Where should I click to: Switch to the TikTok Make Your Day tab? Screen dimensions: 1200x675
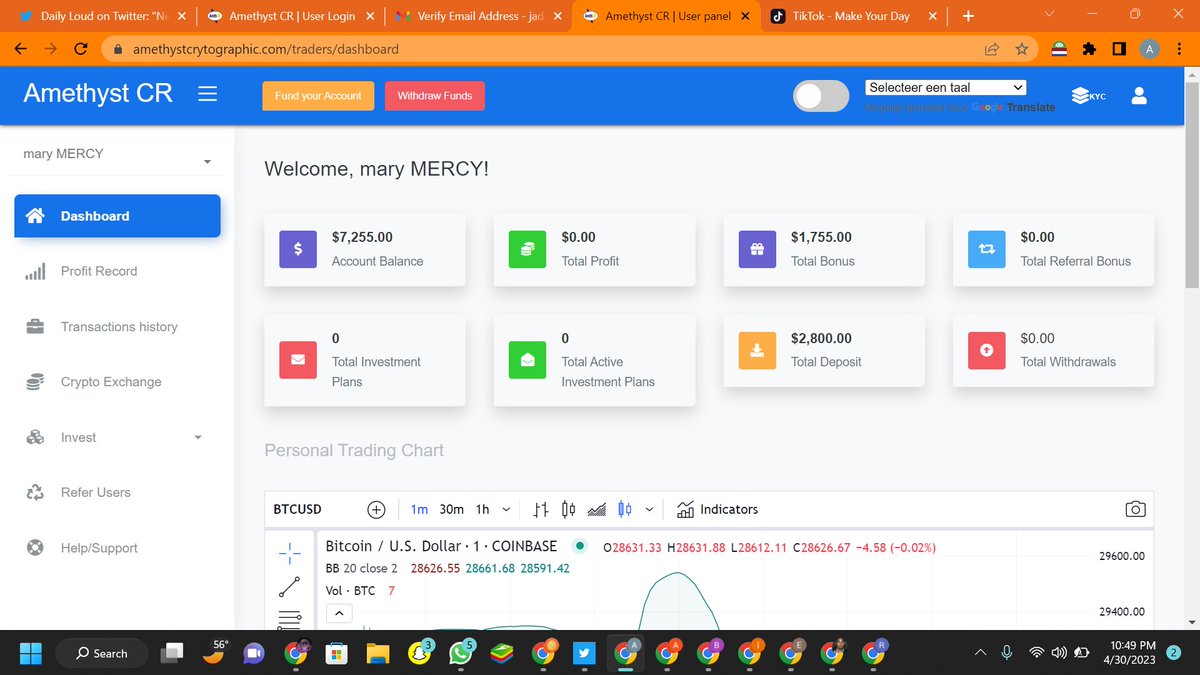852,16
